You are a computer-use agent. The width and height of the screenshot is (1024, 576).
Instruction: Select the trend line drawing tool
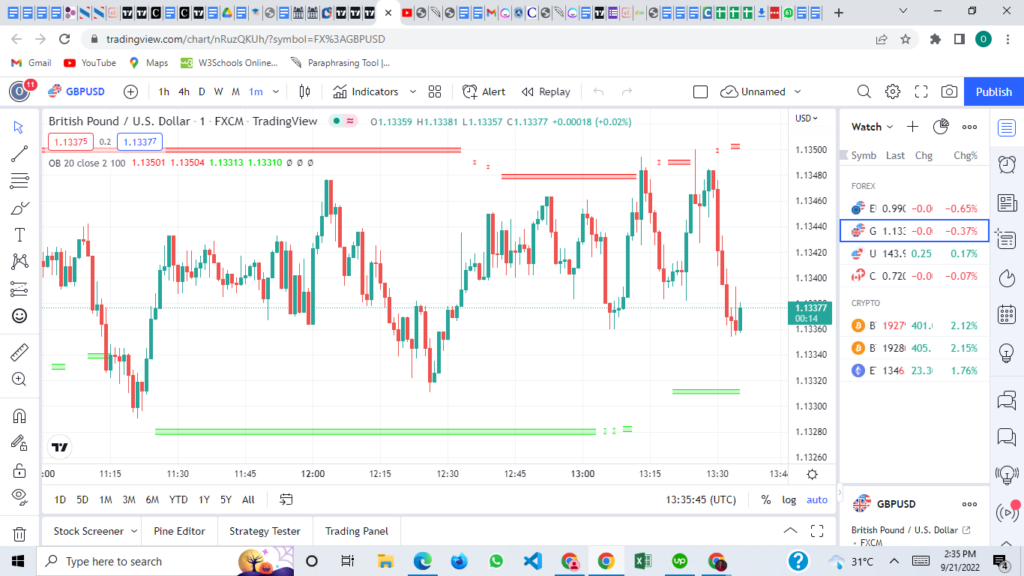click(x=19, y=153)
